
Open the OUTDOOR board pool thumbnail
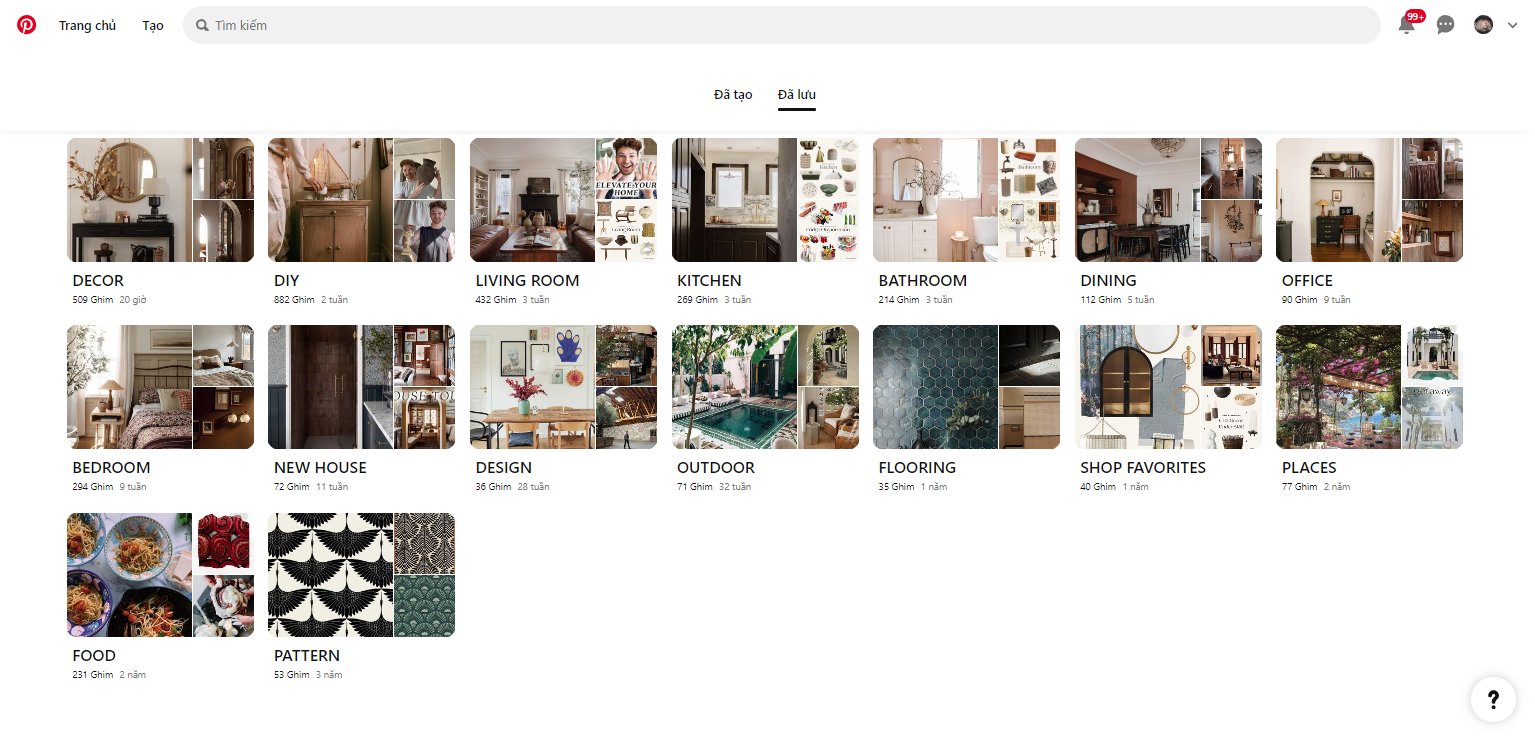pos(734,387)
